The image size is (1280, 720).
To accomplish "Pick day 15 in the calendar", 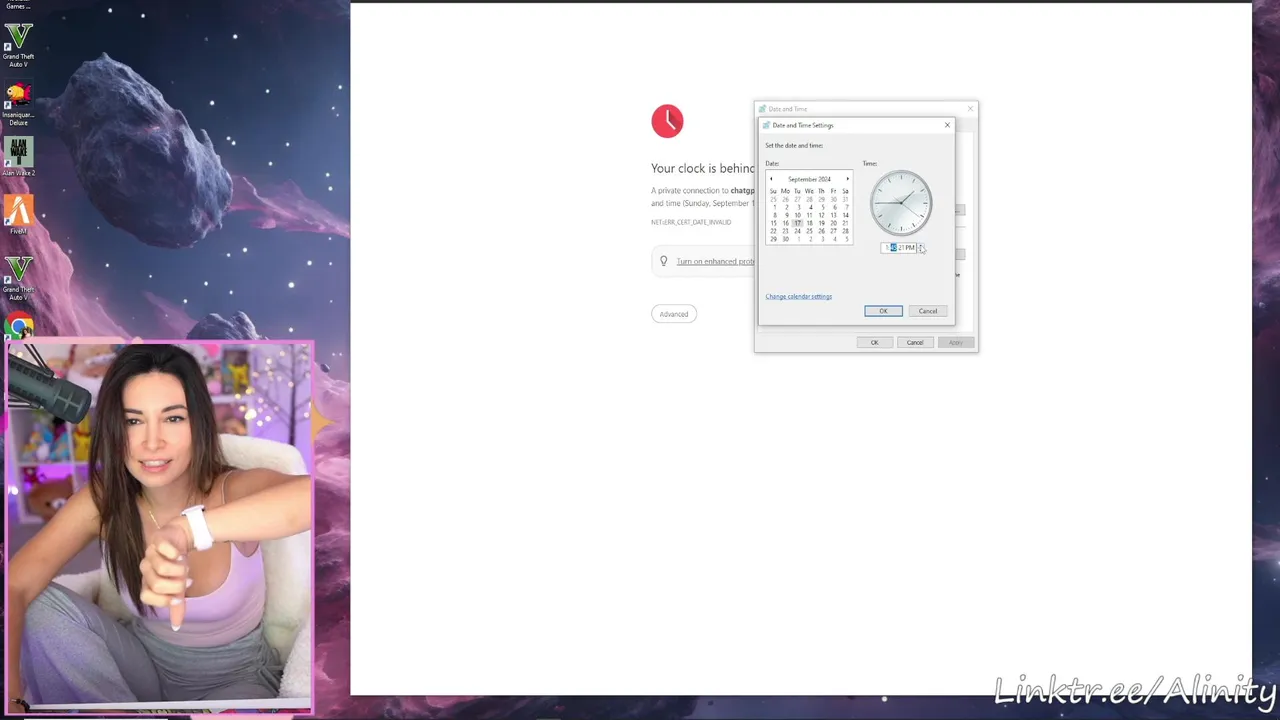I will 773,223.
